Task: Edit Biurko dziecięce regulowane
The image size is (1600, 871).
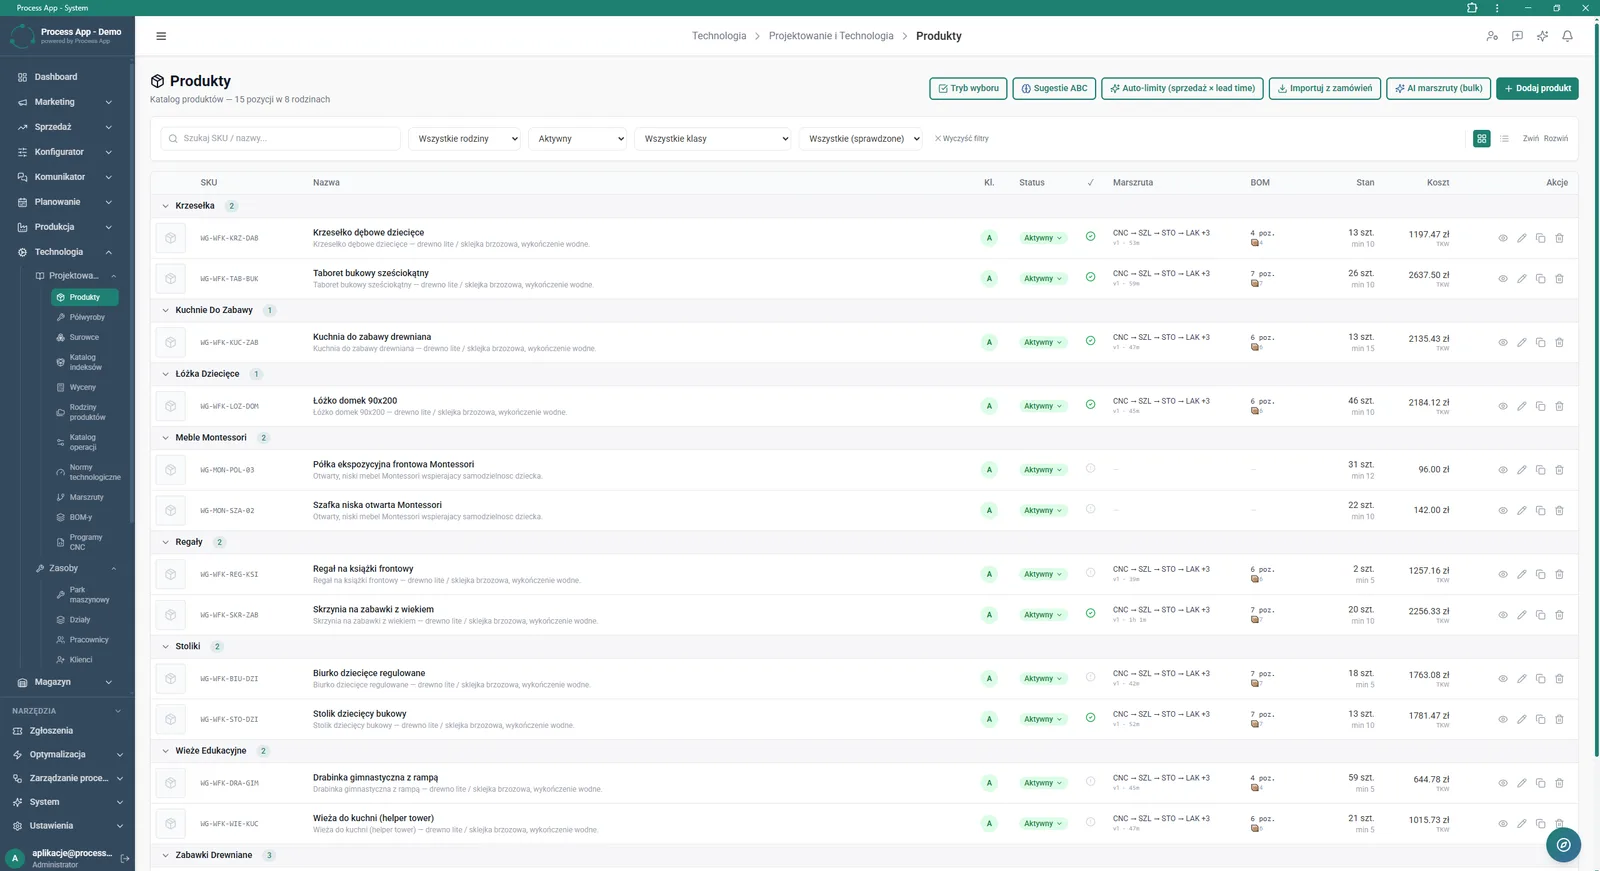Action: point(1521,679)
